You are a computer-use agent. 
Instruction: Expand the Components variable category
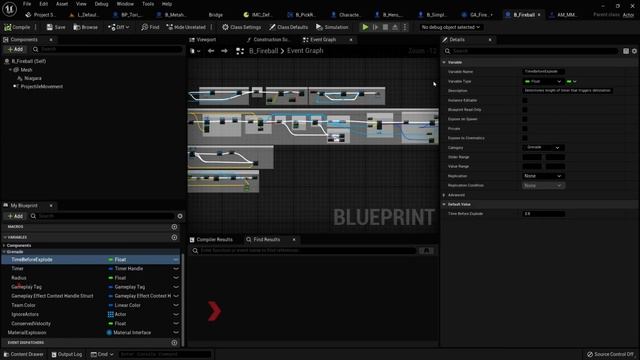pyautogui.click(x=4, y=246)
